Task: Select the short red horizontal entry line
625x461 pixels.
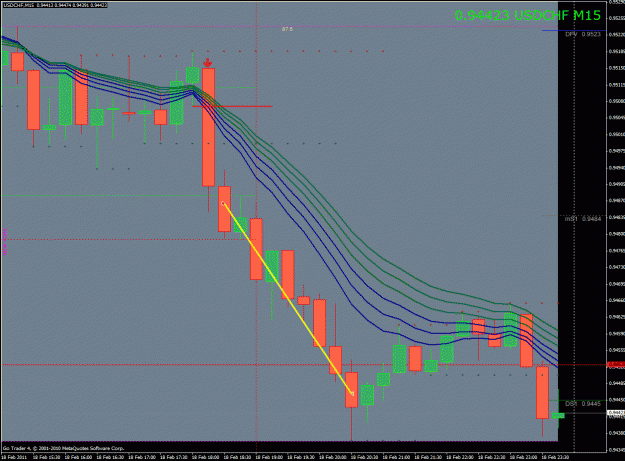Action: point(232,106)
